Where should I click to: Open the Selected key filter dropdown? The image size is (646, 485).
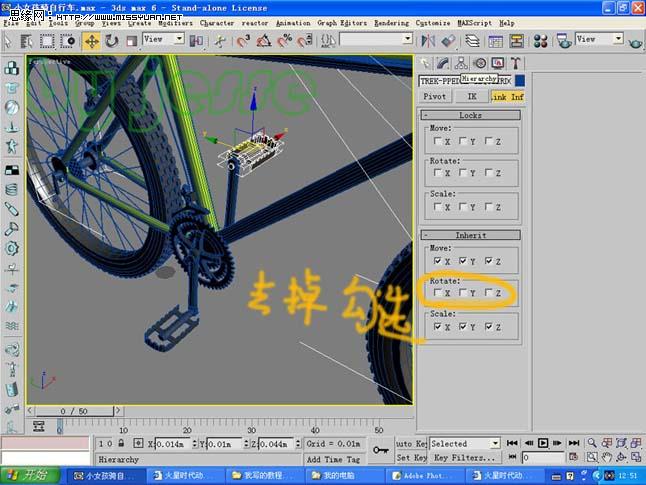465,443
